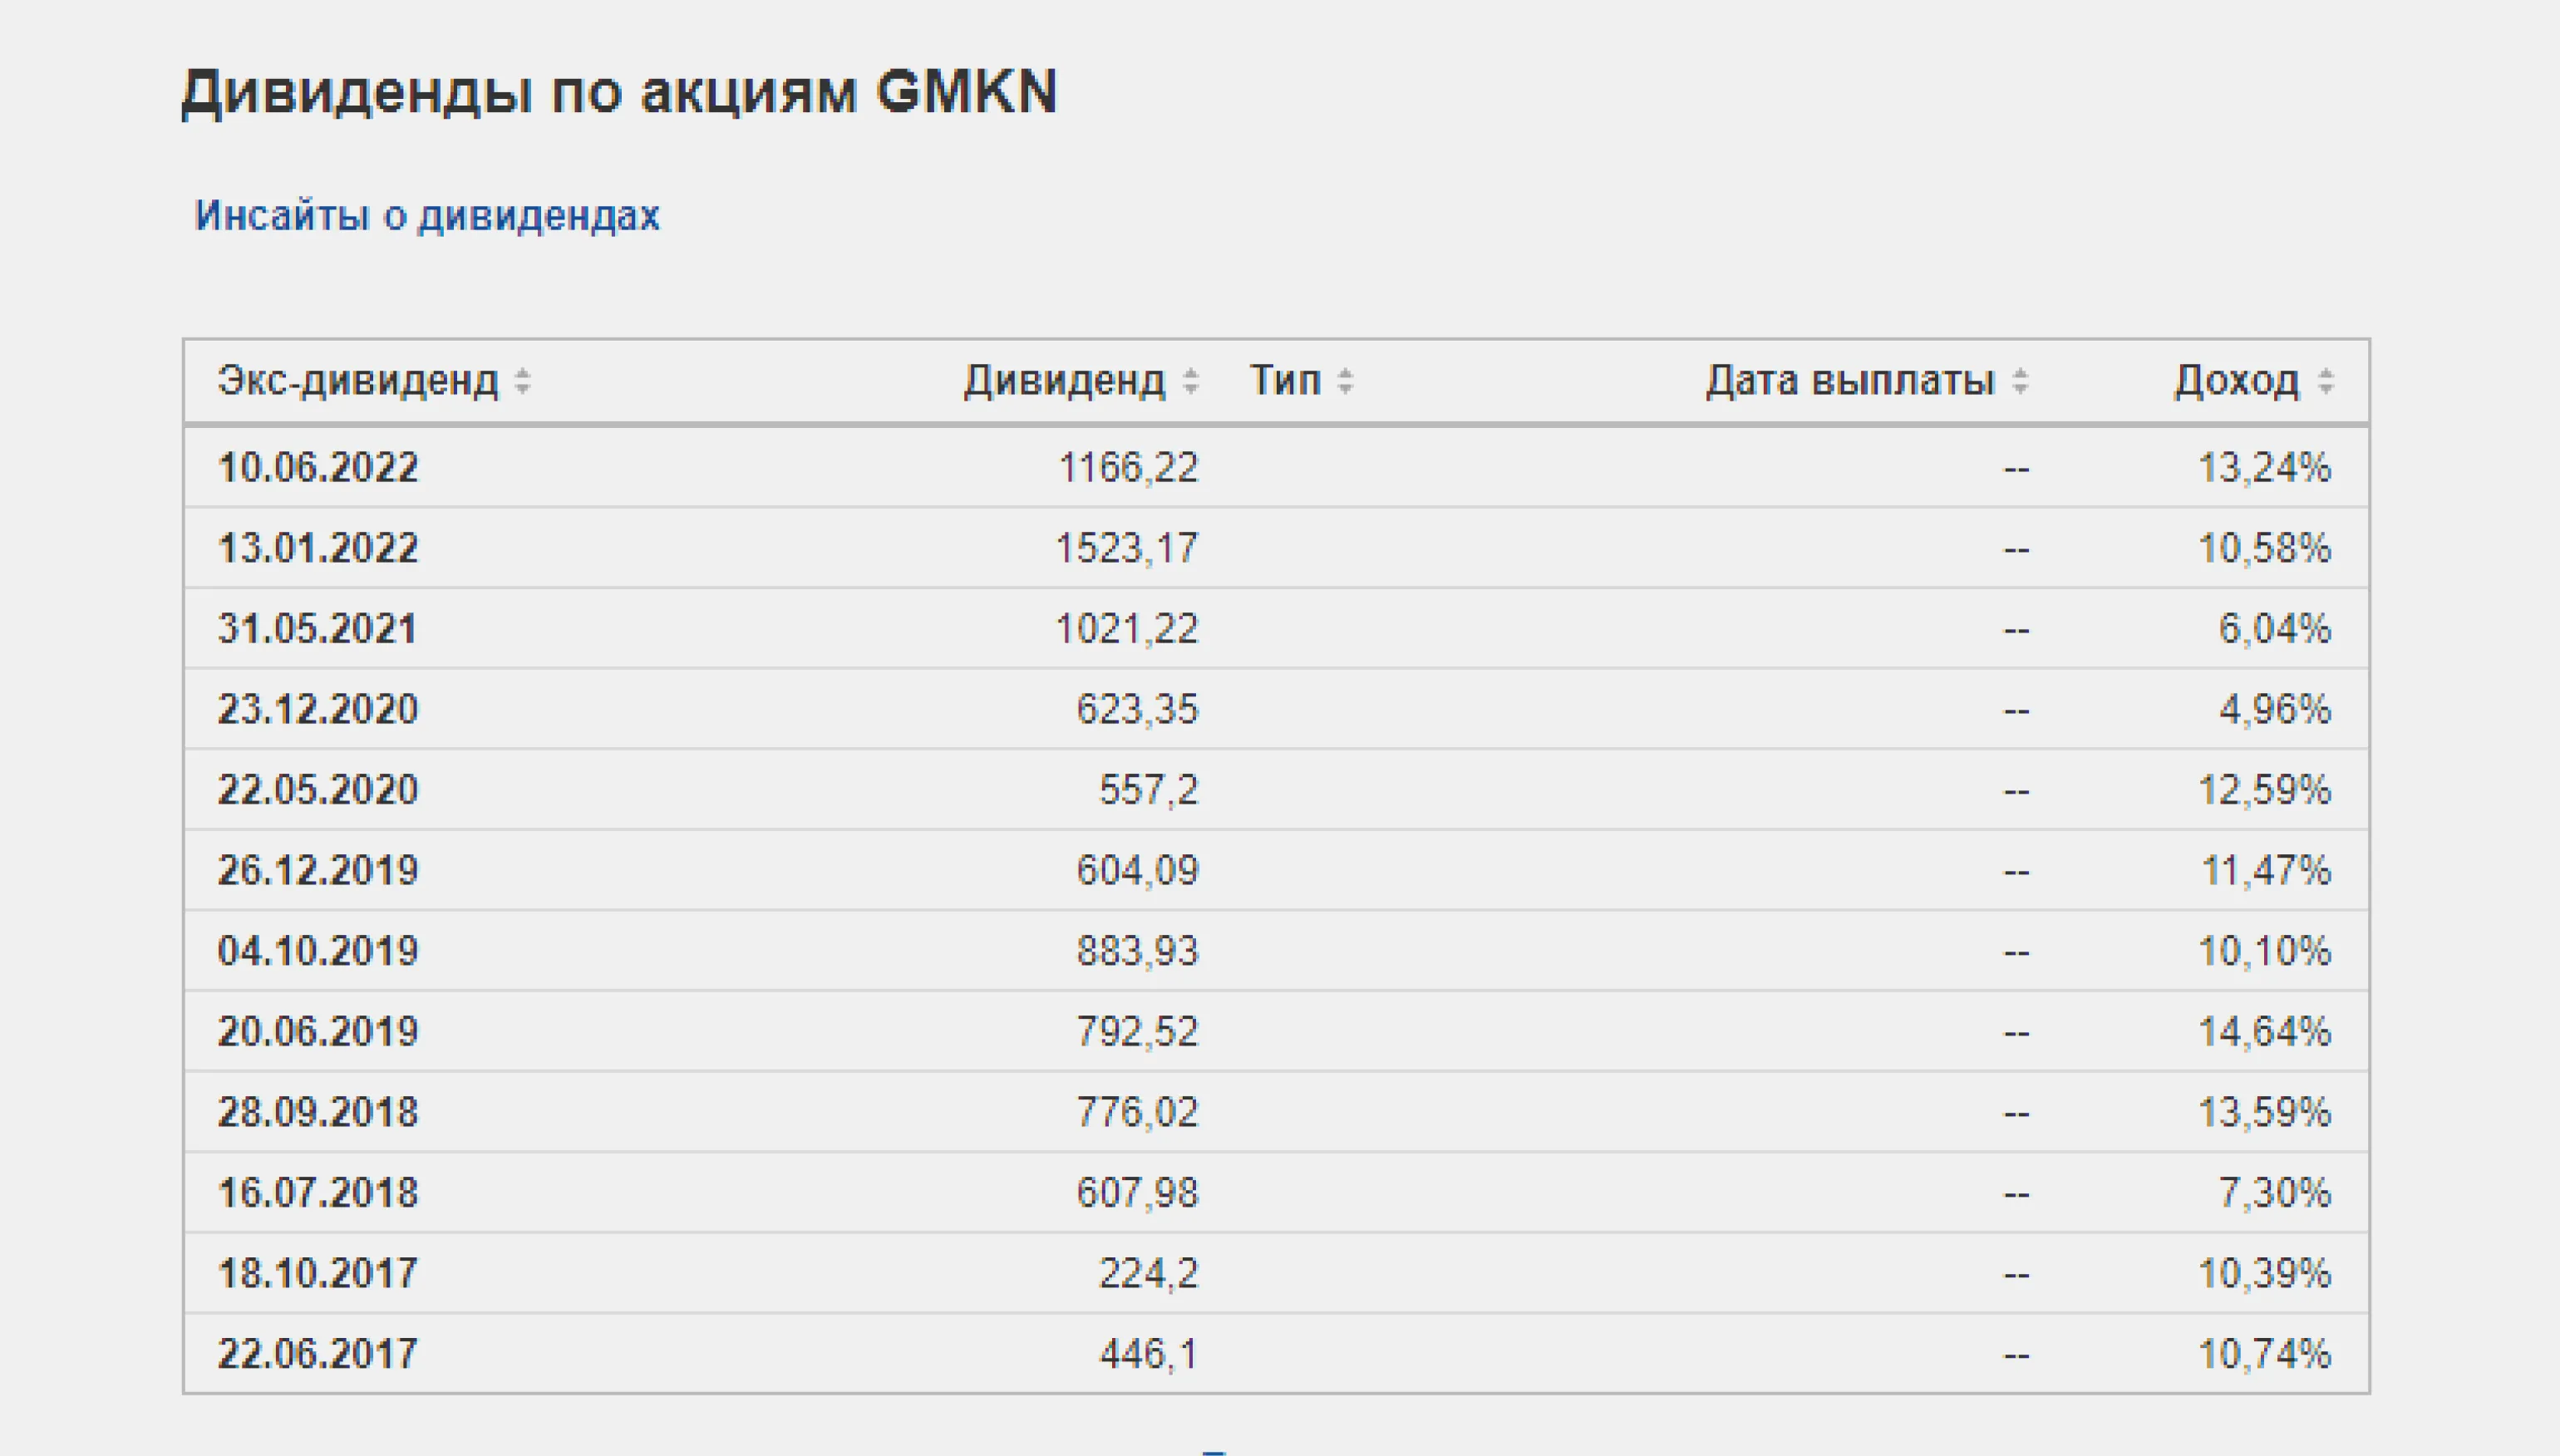This screenshot has width=2560, height=1456.
Task: Click the 11,47% yield value
Action: tap(2265, 871)
